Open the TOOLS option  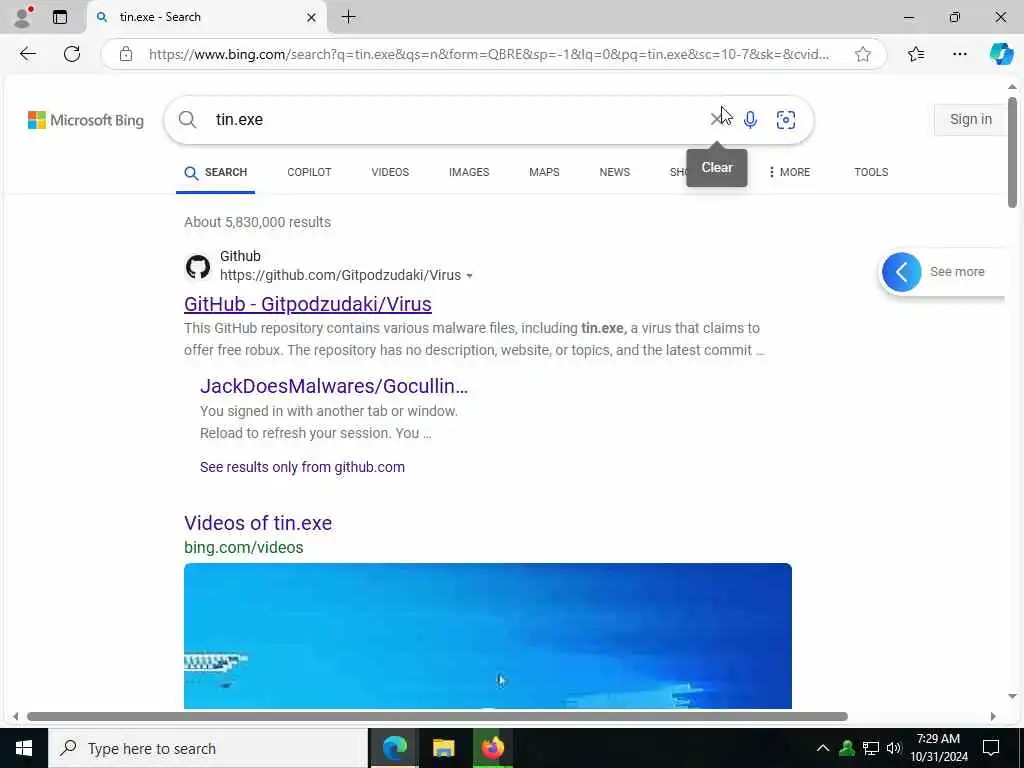871,172
